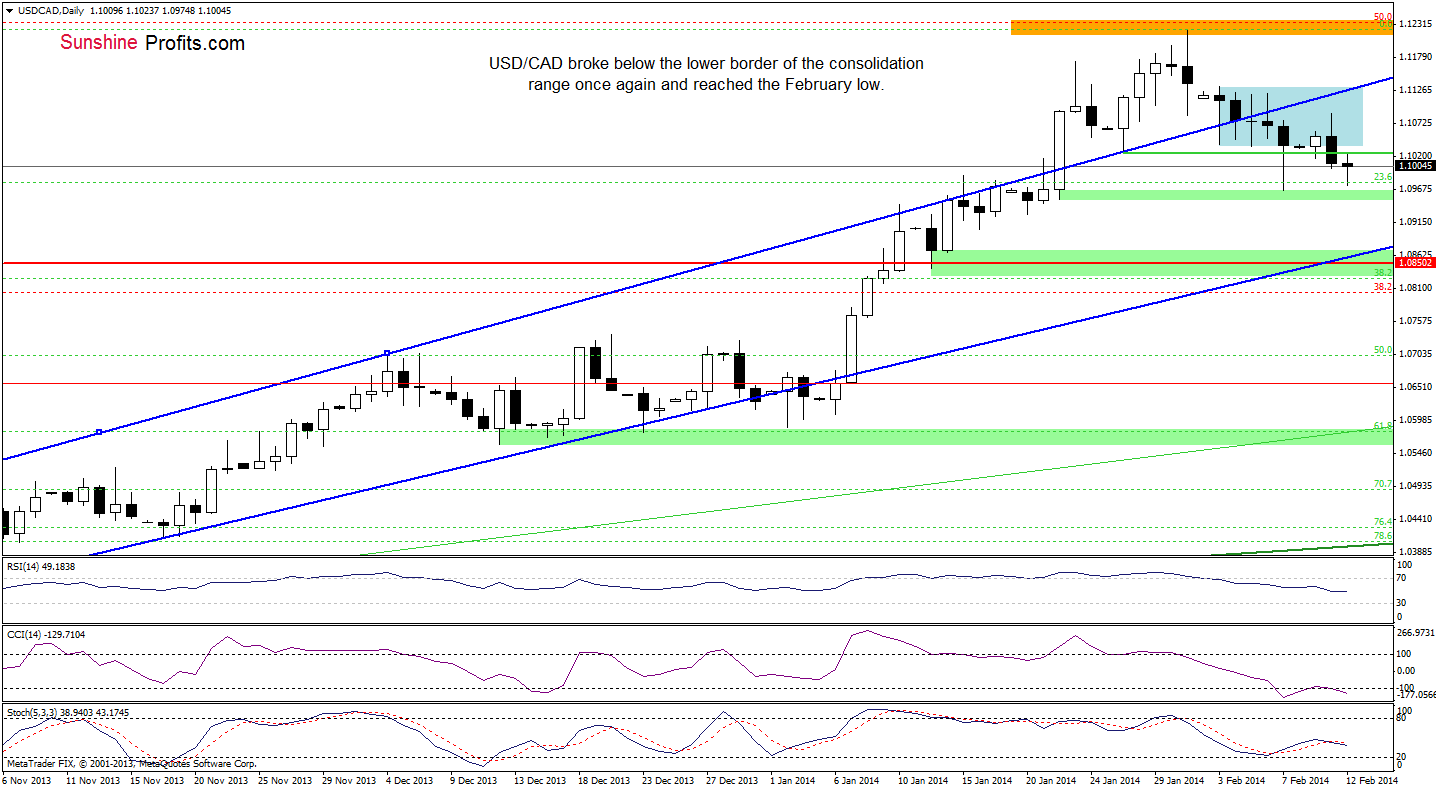Viewport: 1436px width, 789px height.
Task: Click the 3 Feb 2014 date label
Action: 1243,779
